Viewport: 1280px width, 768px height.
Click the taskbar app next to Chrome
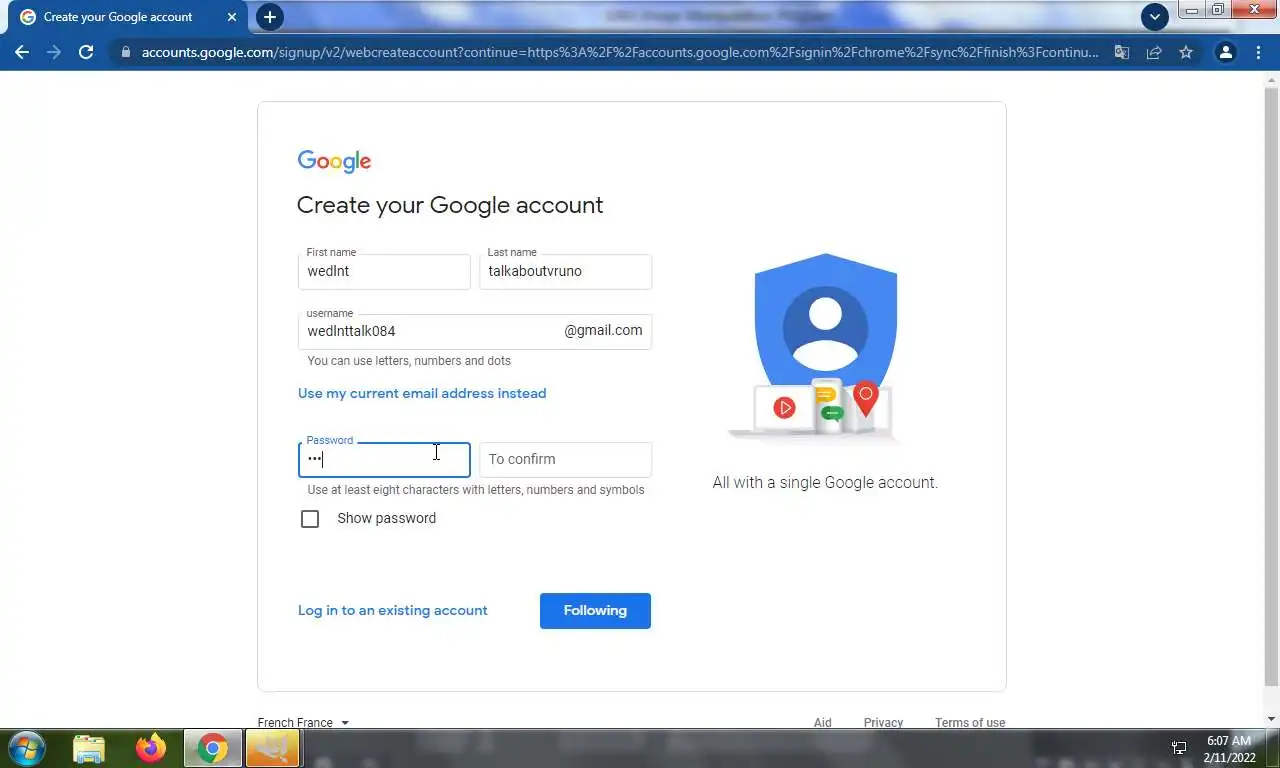pyautogui.click(x=272, y=748)
